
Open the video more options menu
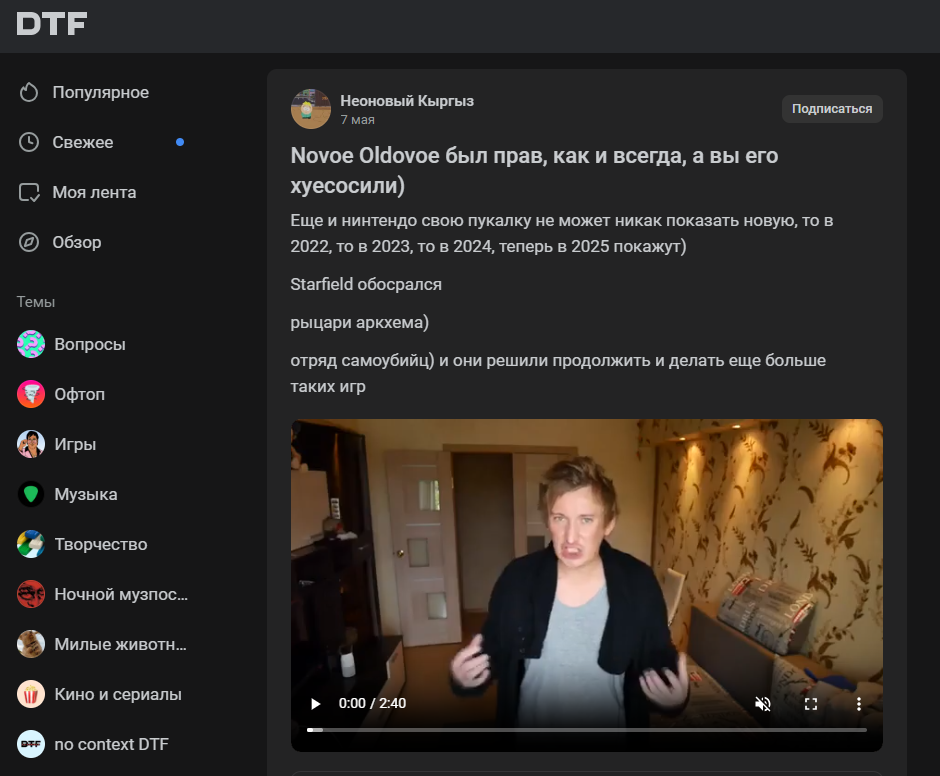pos(858,703)
